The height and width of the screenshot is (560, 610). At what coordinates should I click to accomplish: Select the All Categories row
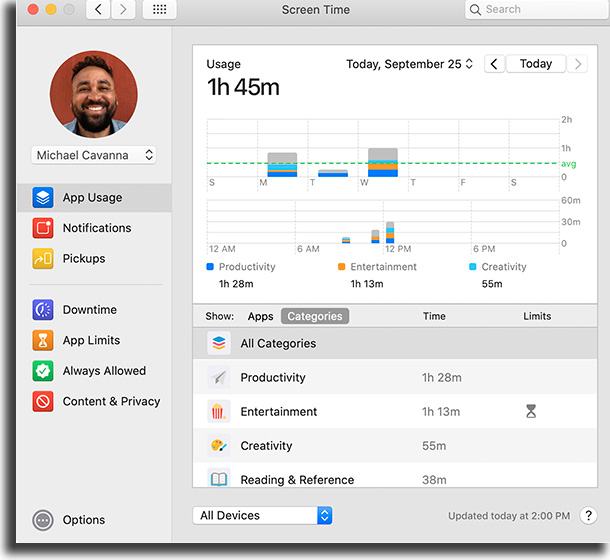[x=395, y=343]
